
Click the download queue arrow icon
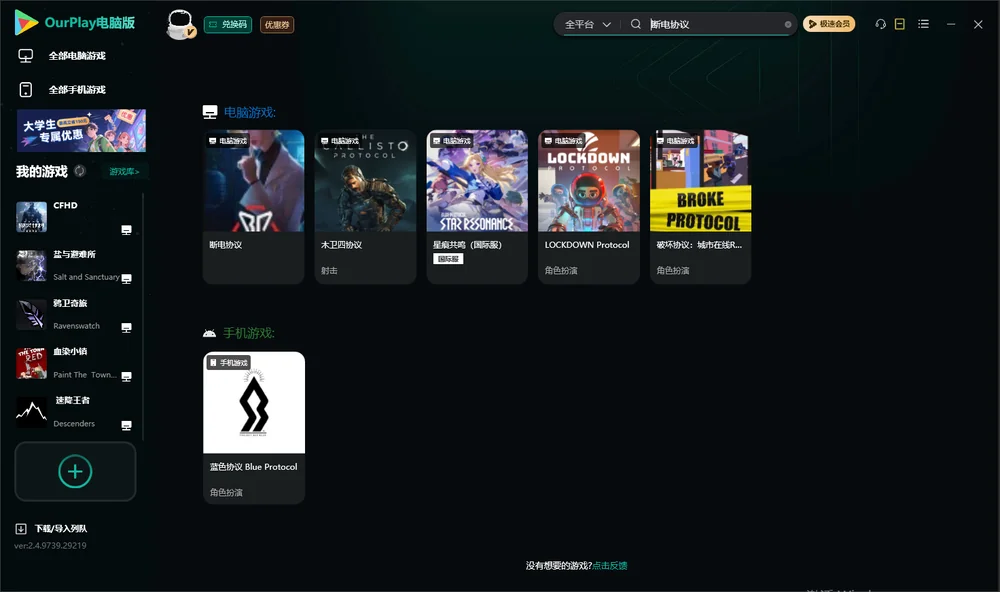pyautogui.click(x=21, y=528)
